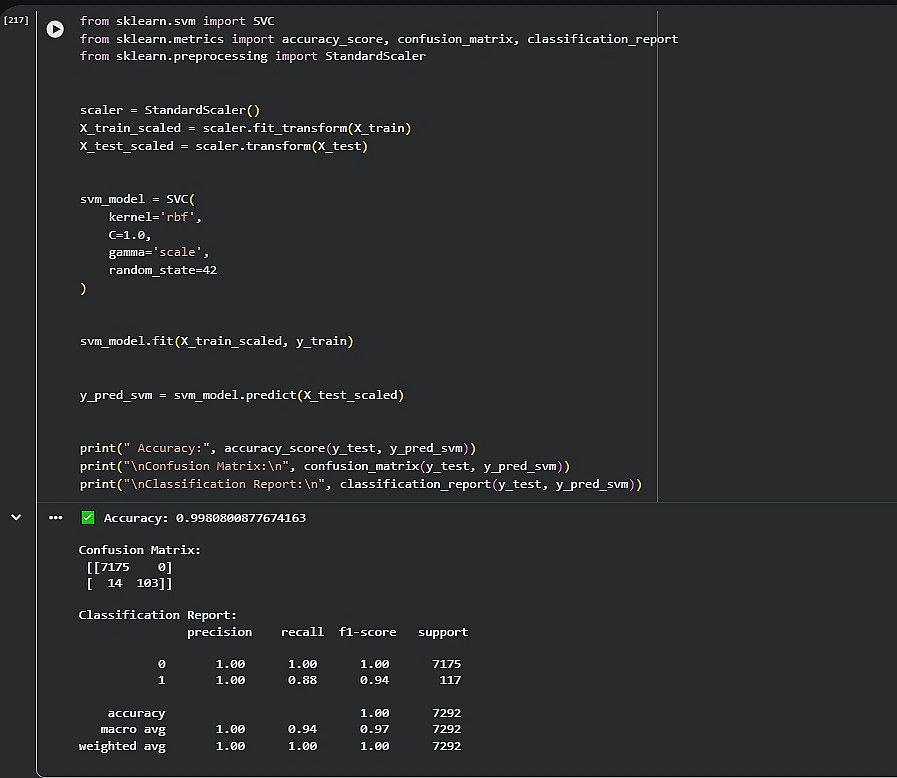Click the Confusion Matrix output heading

pyautogui.click(x=139, y=550)
